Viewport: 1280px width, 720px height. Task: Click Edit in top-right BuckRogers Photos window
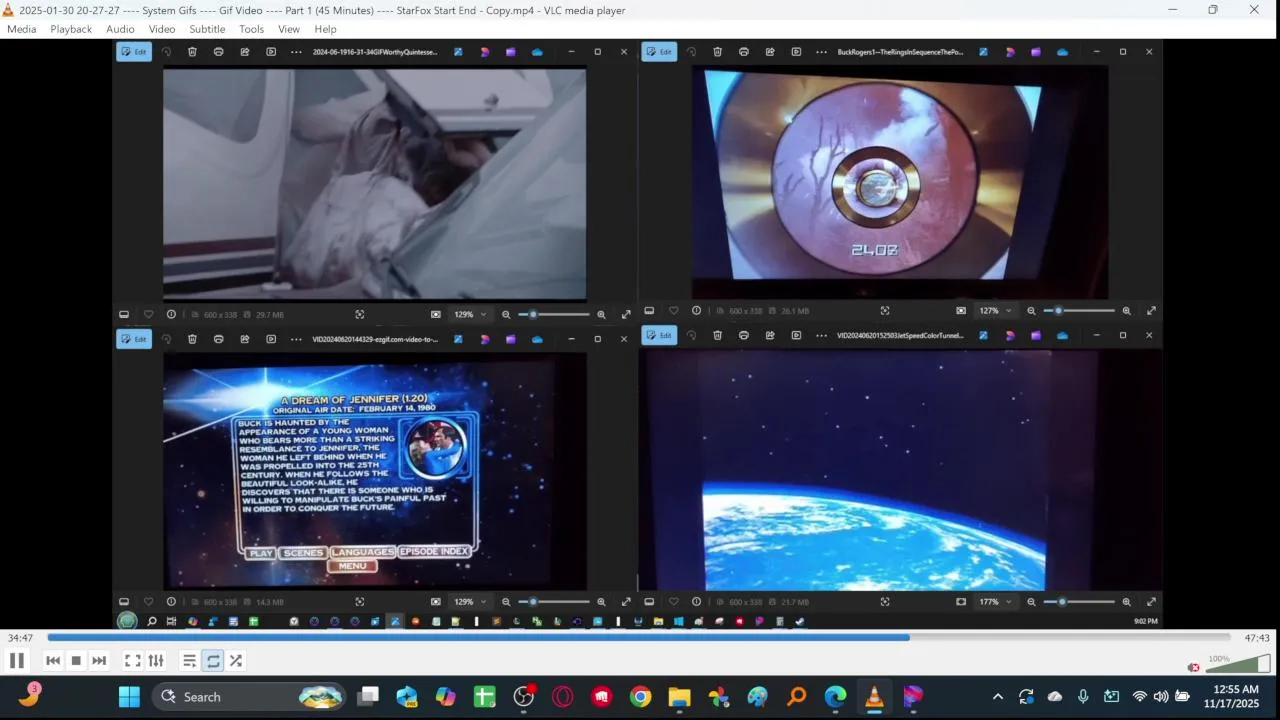point(659,52)
